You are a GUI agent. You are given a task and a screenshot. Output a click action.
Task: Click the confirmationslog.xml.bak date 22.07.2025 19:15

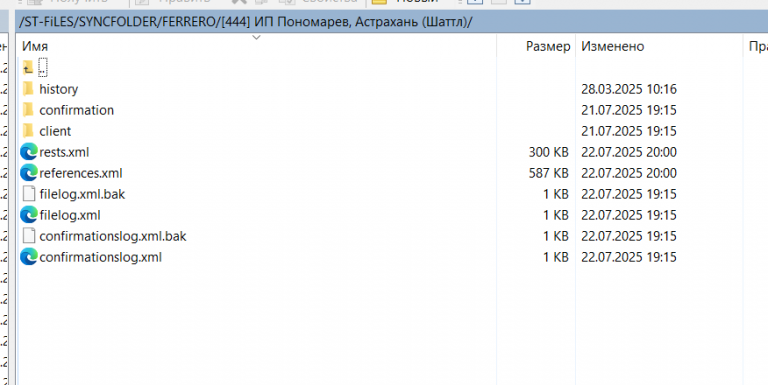tap(629, 237)
